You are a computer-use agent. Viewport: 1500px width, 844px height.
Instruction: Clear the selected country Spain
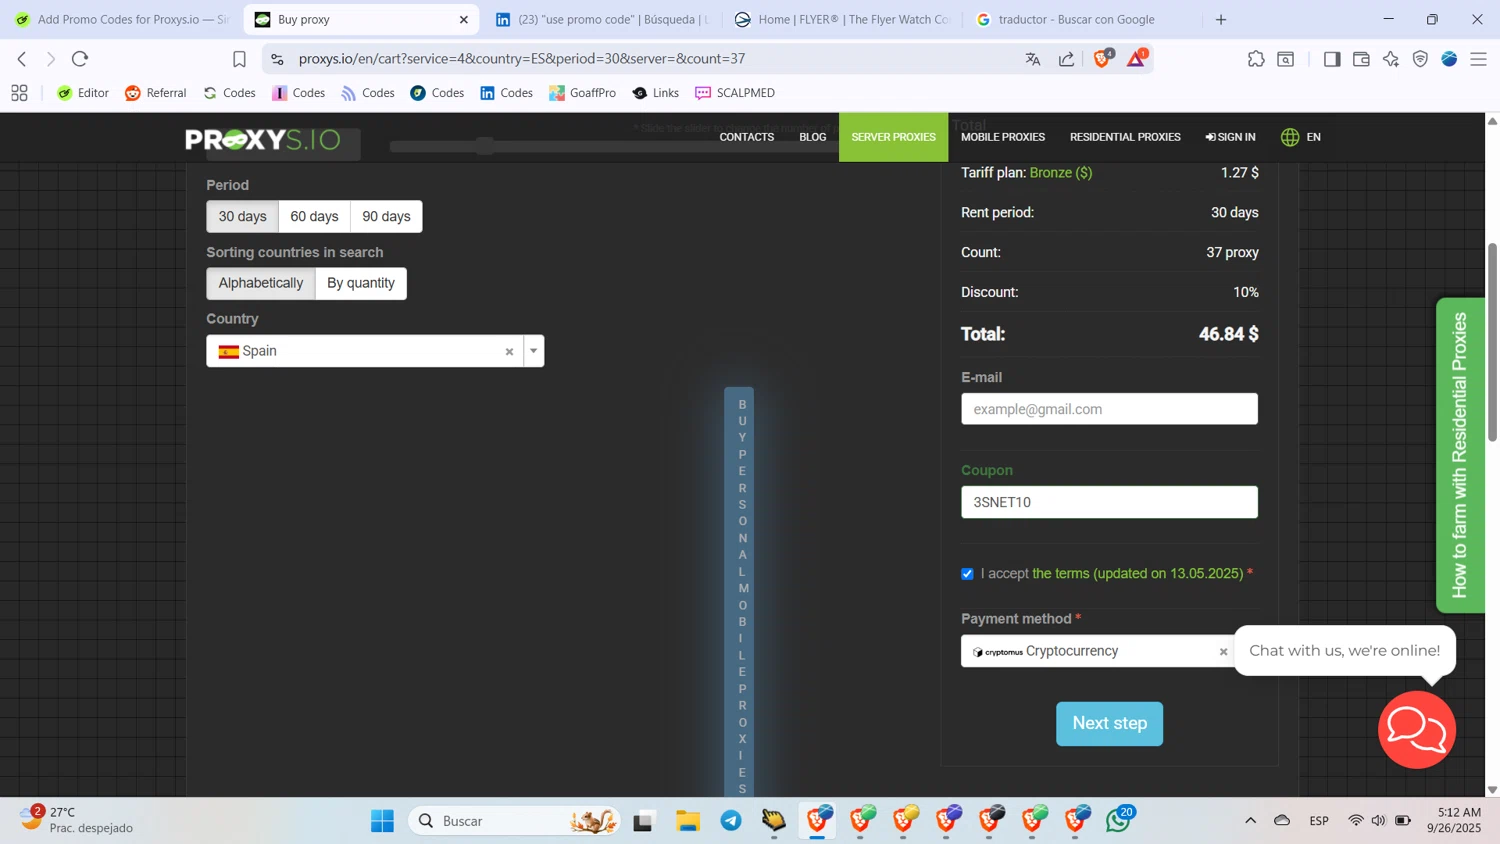509,352
